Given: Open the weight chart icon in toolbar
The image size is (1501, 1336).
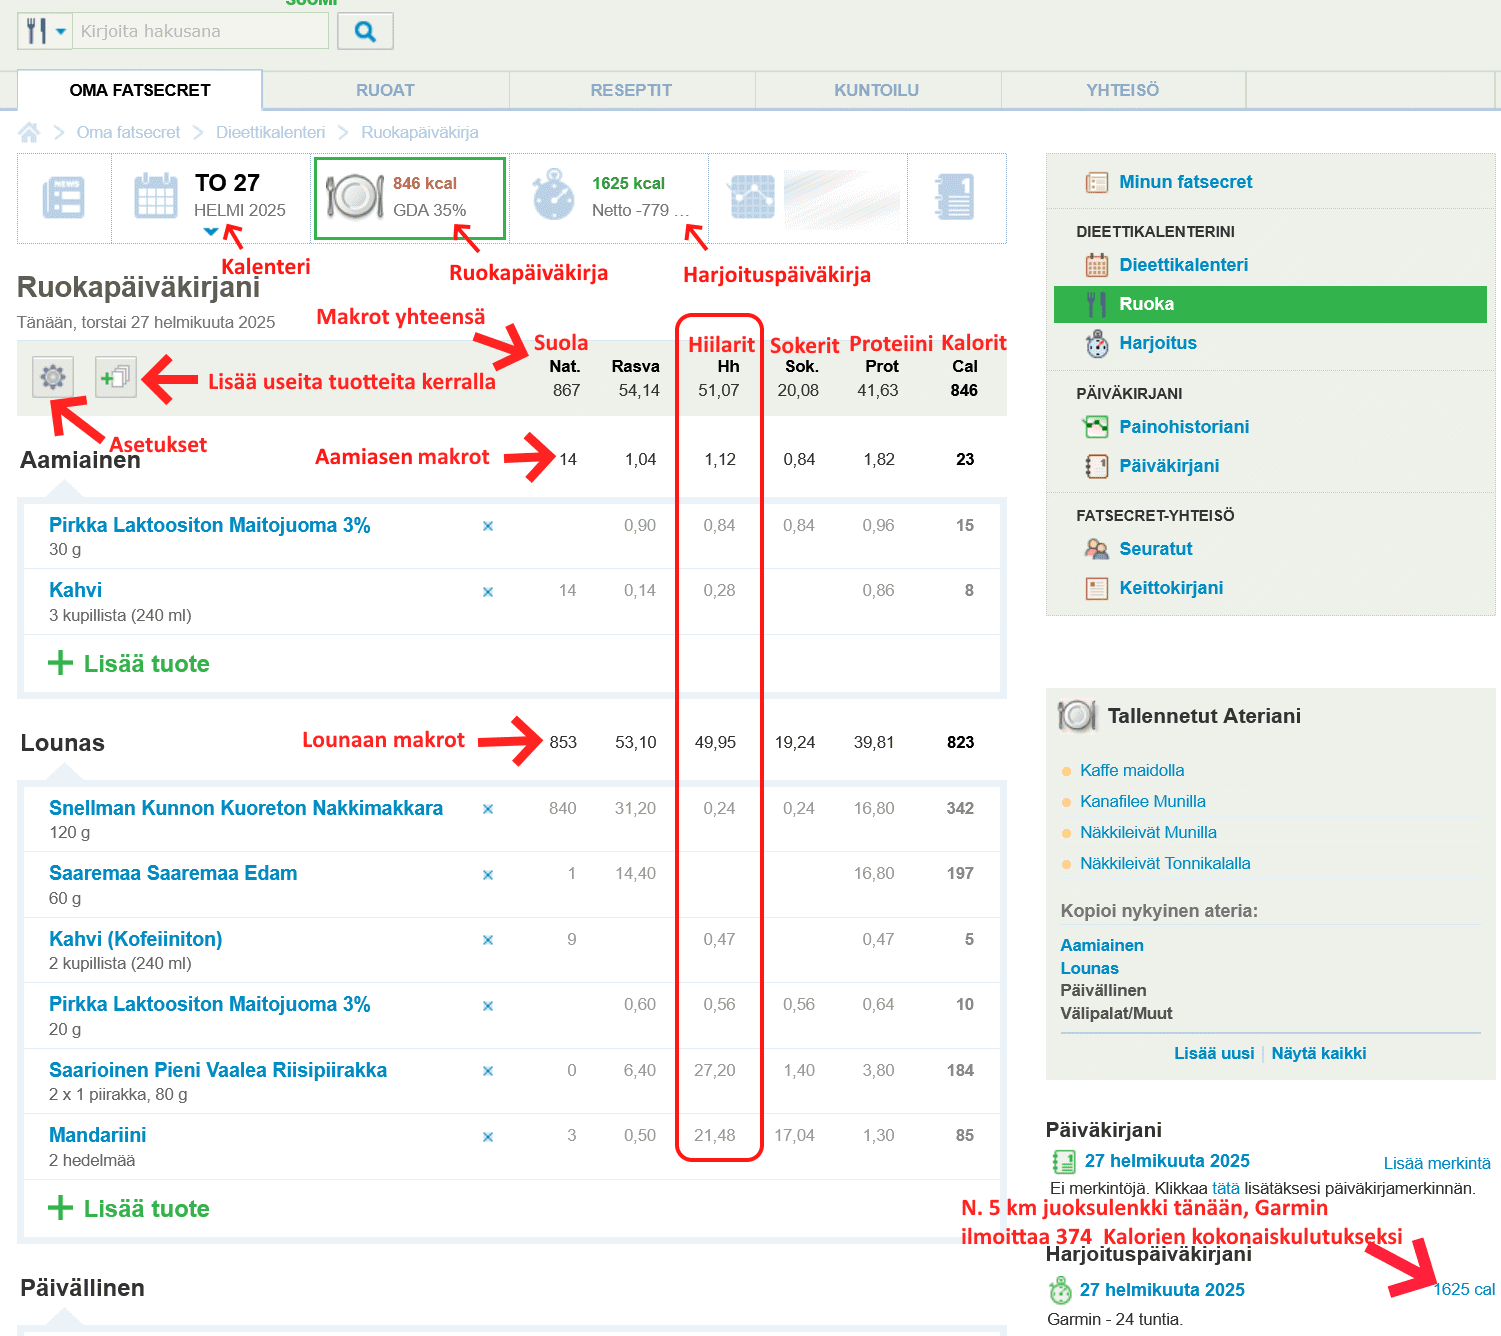Looking at the screenshot, I should (x=752, y=197).
